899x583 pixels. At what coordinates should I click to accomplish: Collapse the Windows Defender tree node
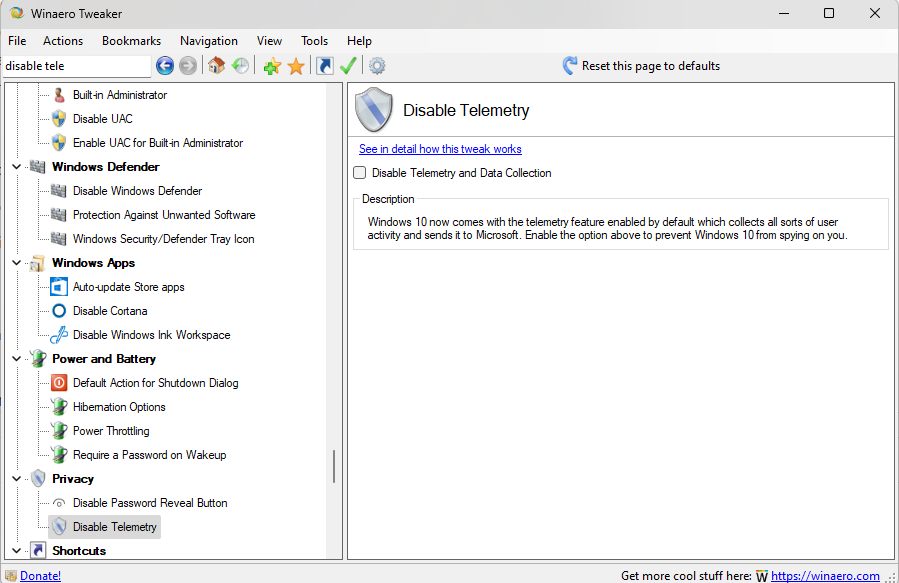(x=17, y=167)
